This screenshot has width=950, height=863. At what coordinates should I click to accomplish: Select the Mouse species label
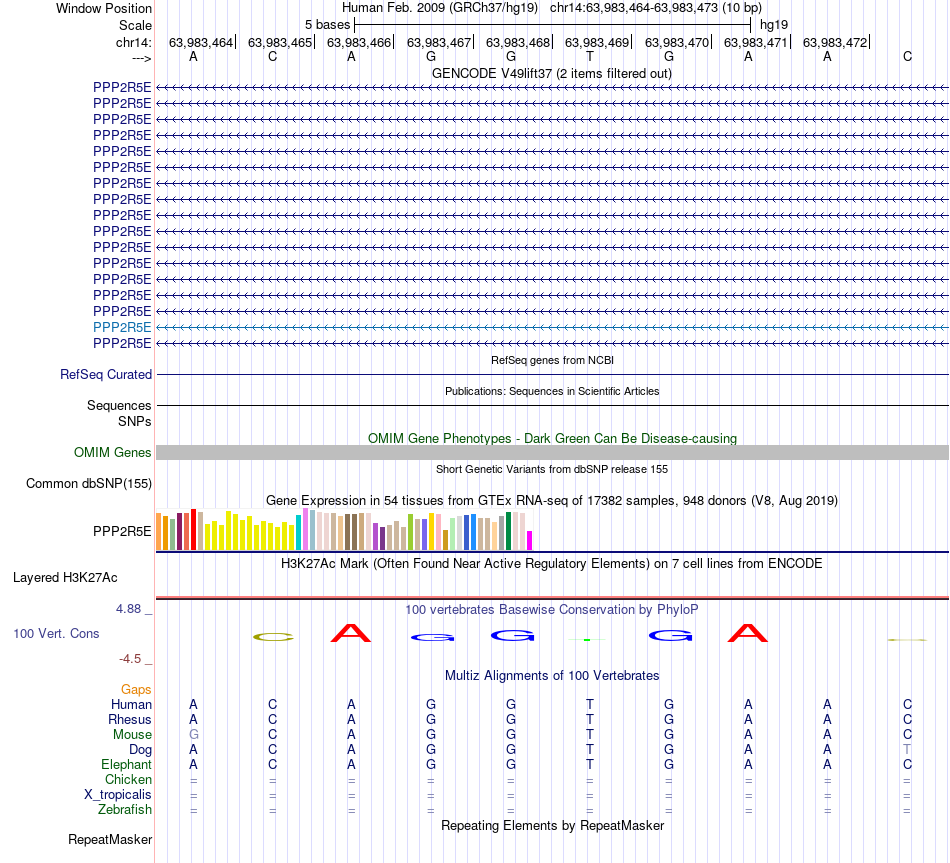pos(132,735)
